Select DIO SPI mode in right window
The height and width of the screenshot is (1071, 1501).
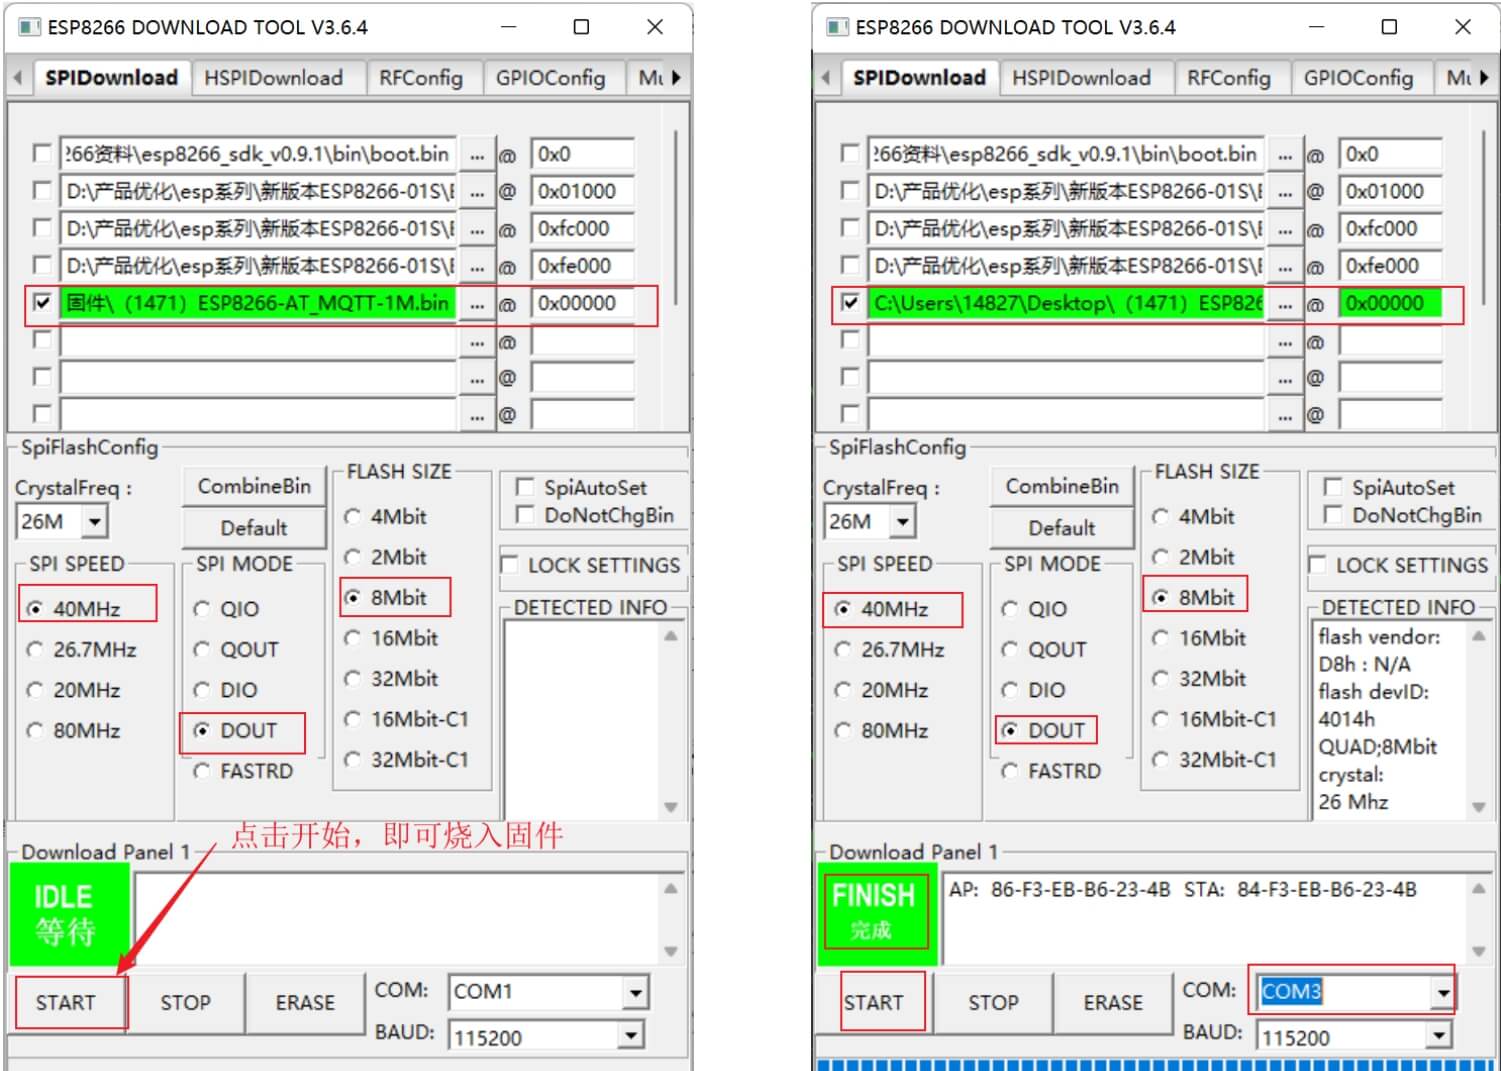point(1010,690)
